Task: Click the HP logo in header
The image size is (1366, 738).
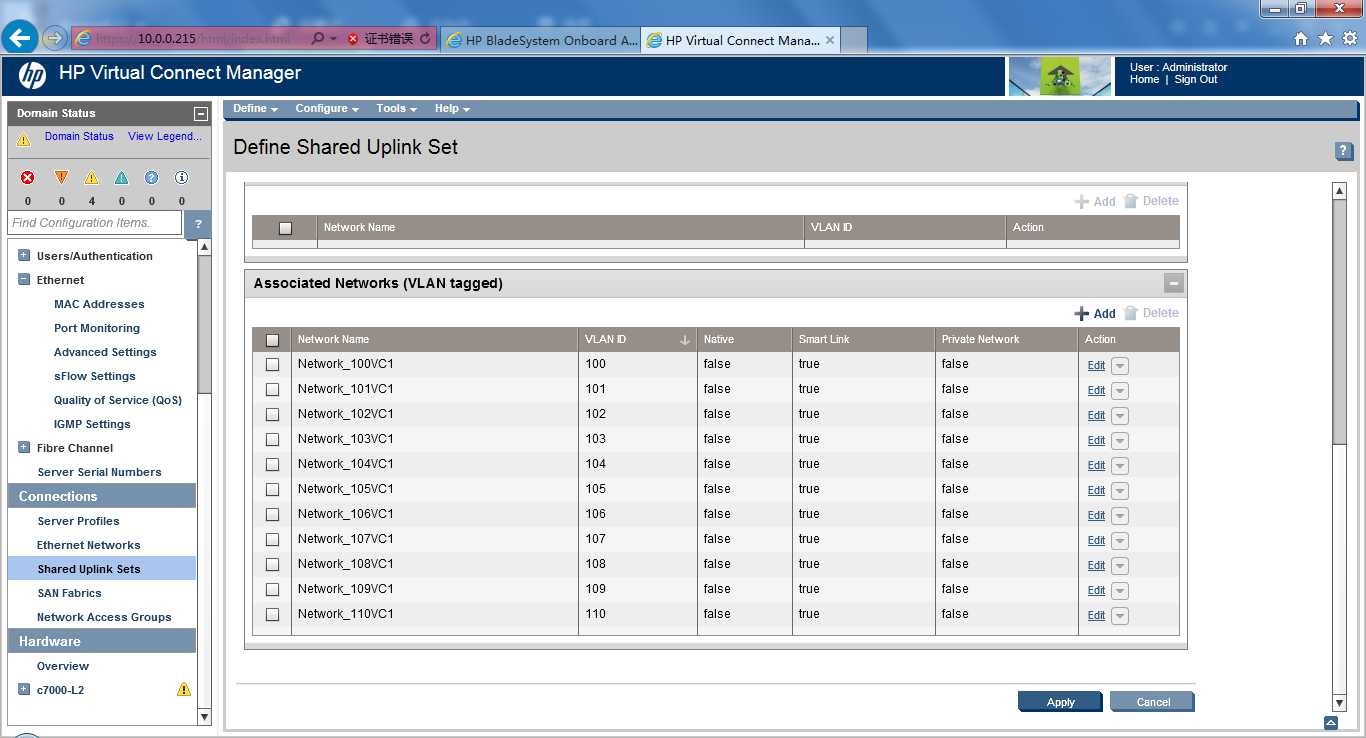Action: click(x=32, y=75)
